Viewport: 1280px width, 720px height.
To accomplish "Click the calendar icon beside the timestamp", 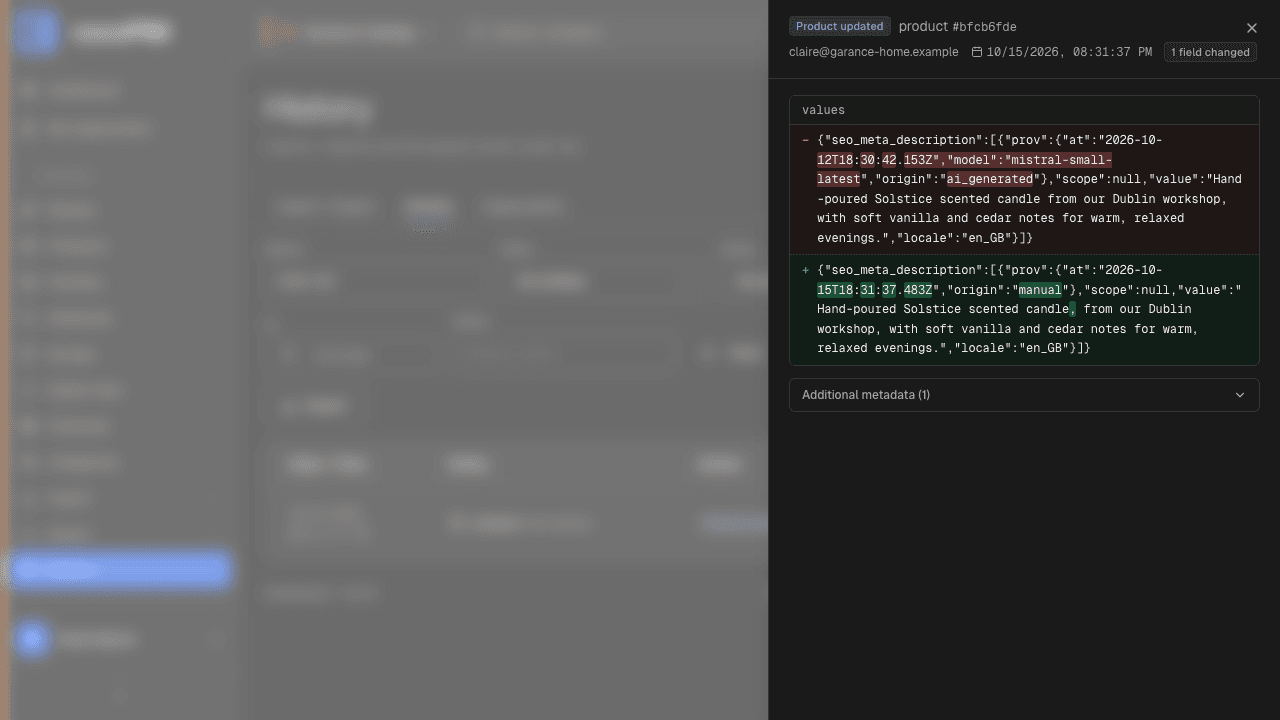I will [x=977, y=52].
